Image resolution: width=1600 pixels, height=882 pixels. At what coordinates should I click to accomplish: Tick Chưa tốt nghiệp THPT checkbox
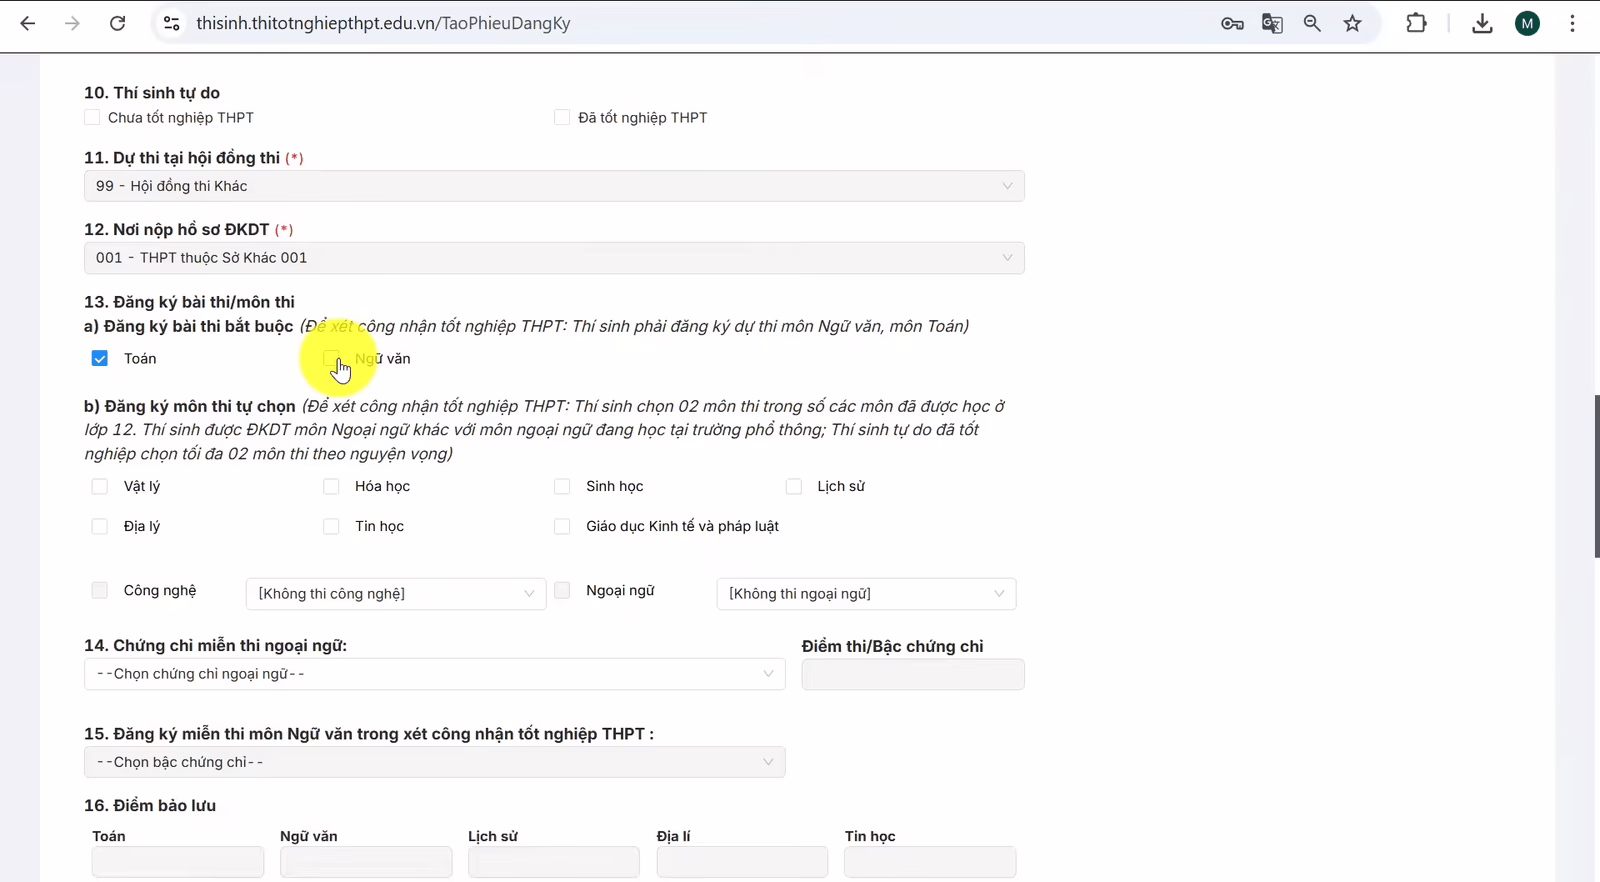(x=92, y=117)
